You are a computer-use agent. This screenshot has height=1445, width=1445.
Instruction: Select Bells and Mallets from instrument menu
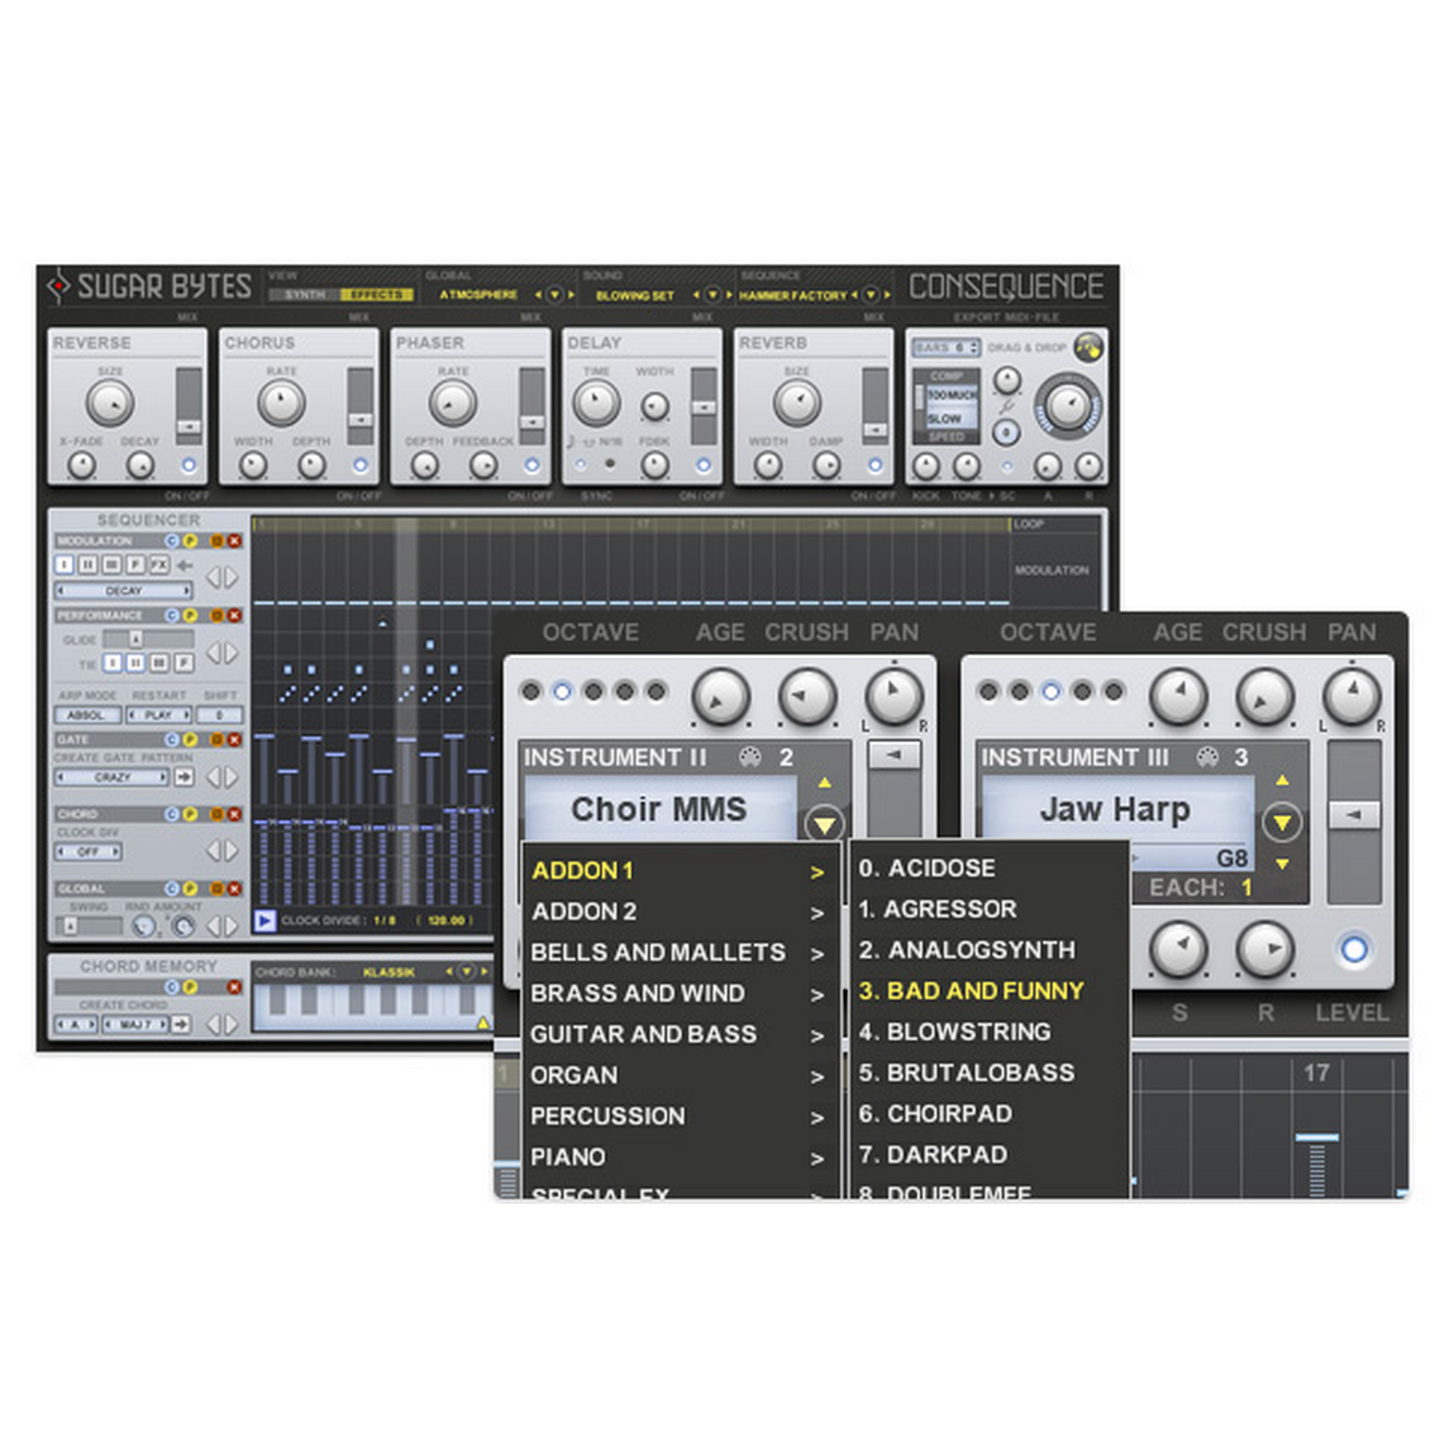[658, 952]
